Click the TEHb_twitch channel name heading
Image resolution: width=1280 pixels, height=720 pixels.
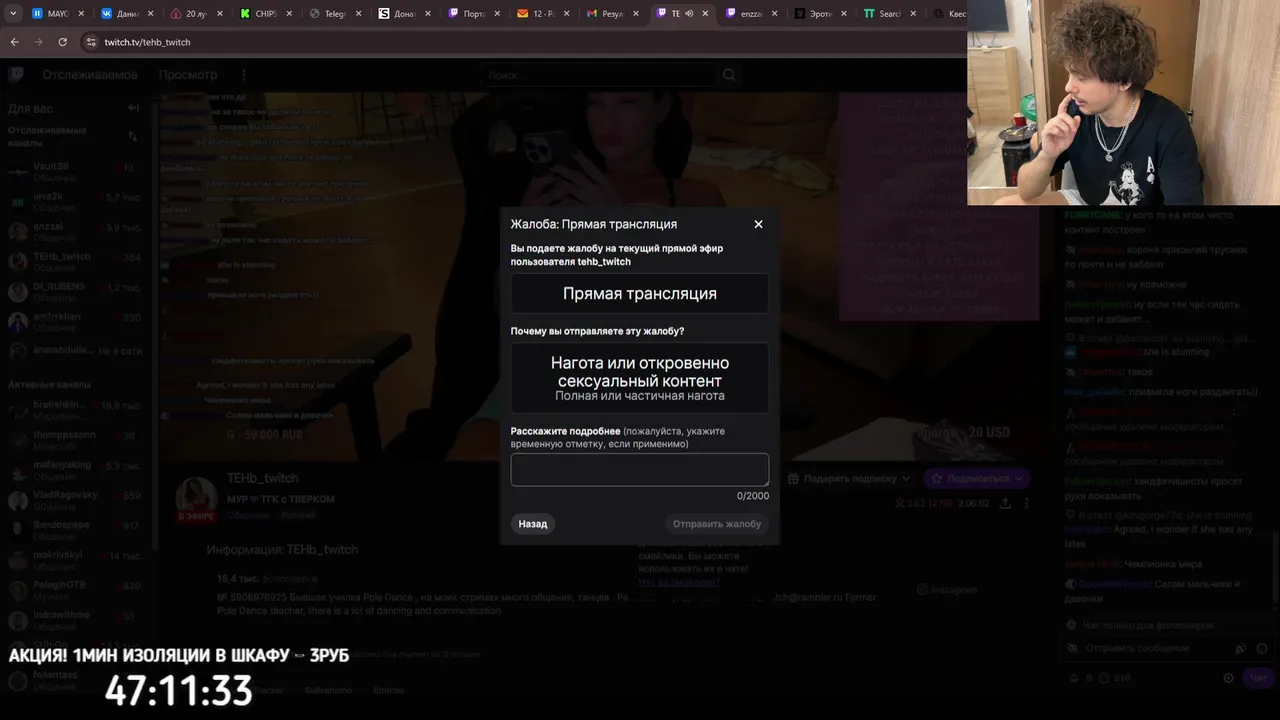pos(263,478)
